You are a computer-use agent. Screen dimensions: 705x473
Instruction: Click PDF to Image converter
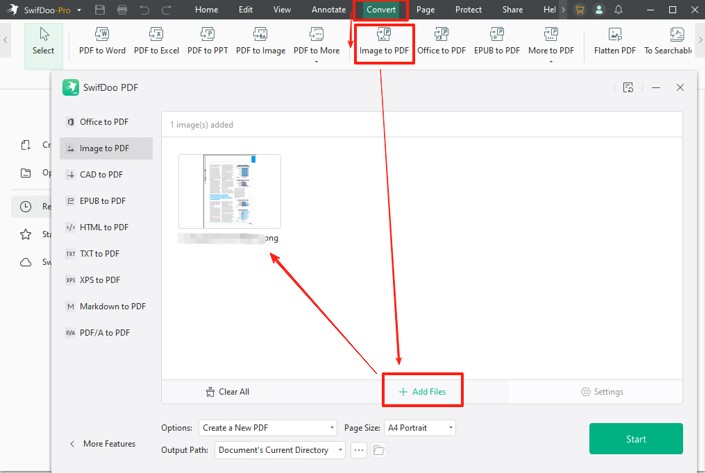tap(261, 41)
